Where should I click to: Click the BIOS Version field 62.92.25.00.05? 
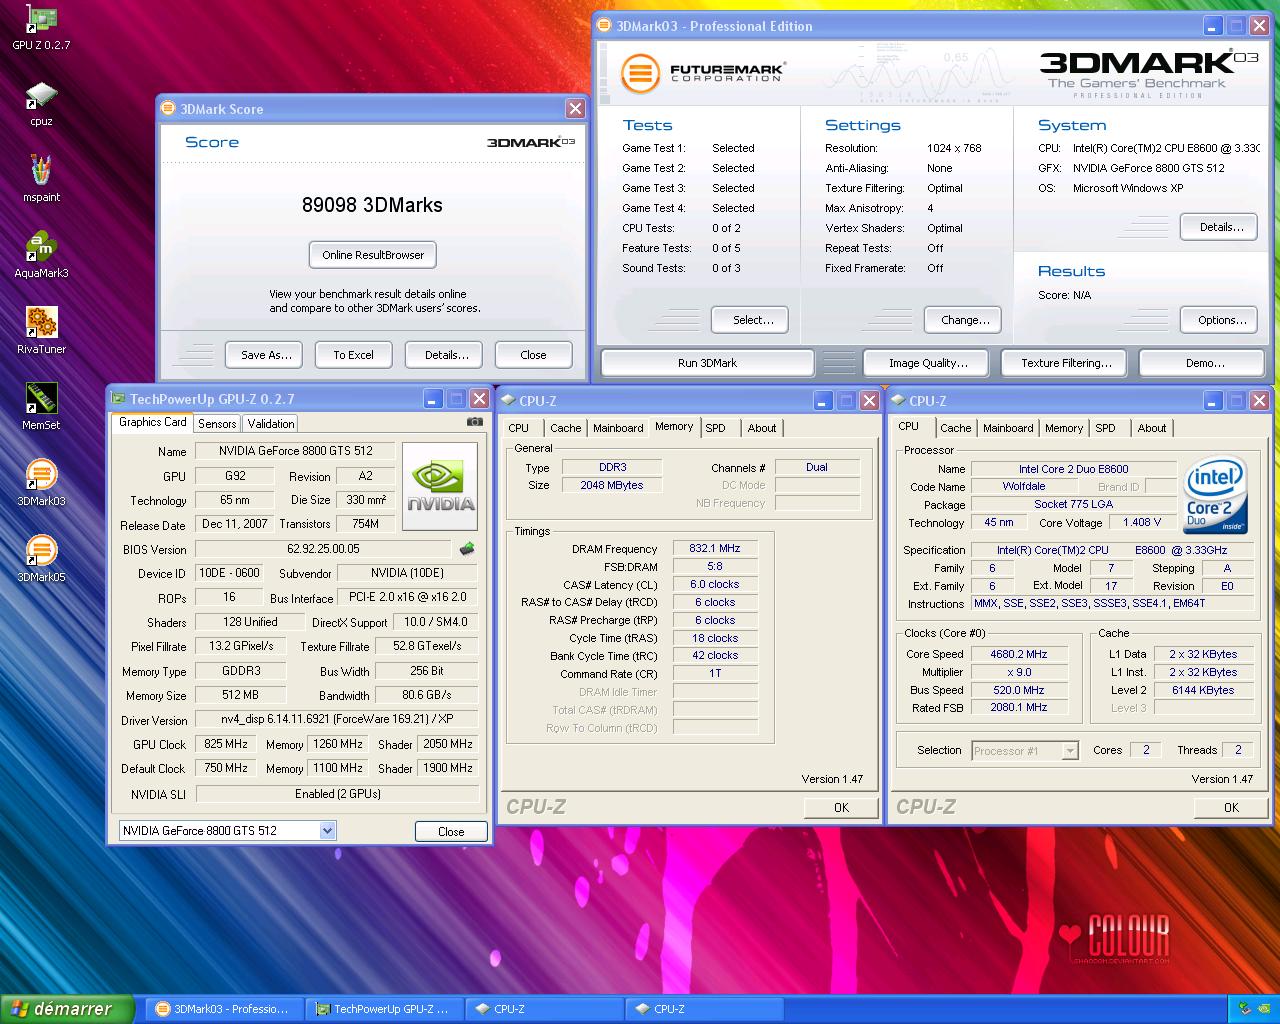(x=323, y=549)
